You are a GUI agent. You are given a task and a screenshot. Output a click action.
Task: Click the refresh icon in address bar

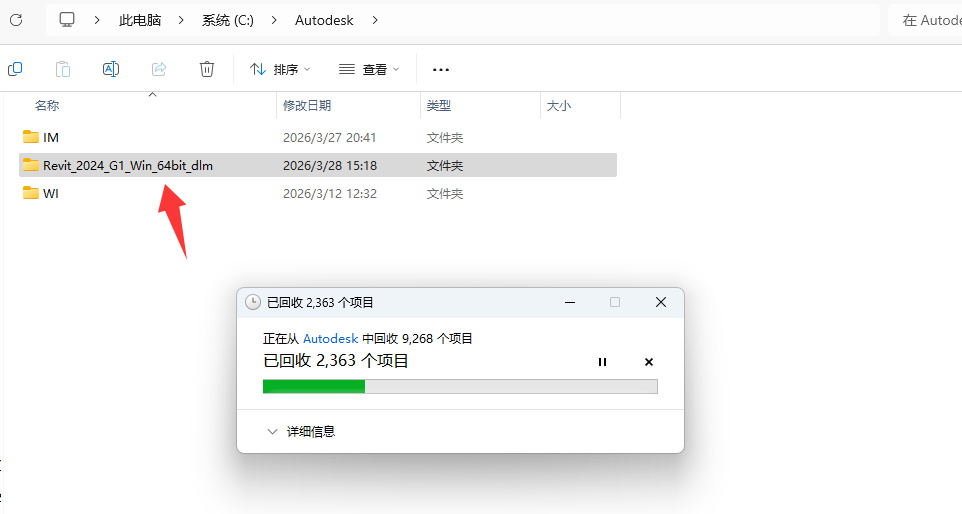pos(16,20)
